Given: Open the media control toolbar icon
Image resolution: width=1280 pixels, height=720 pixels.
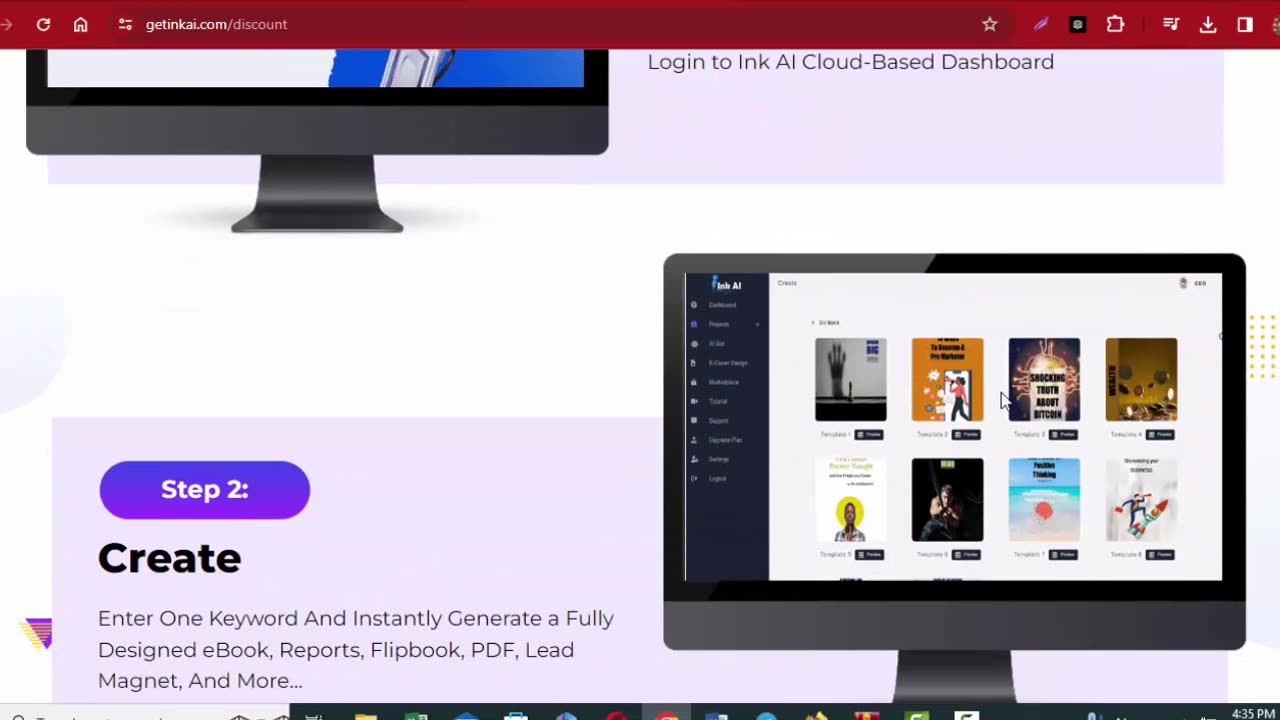Looking at the screenshot, I should (1170, 24).
